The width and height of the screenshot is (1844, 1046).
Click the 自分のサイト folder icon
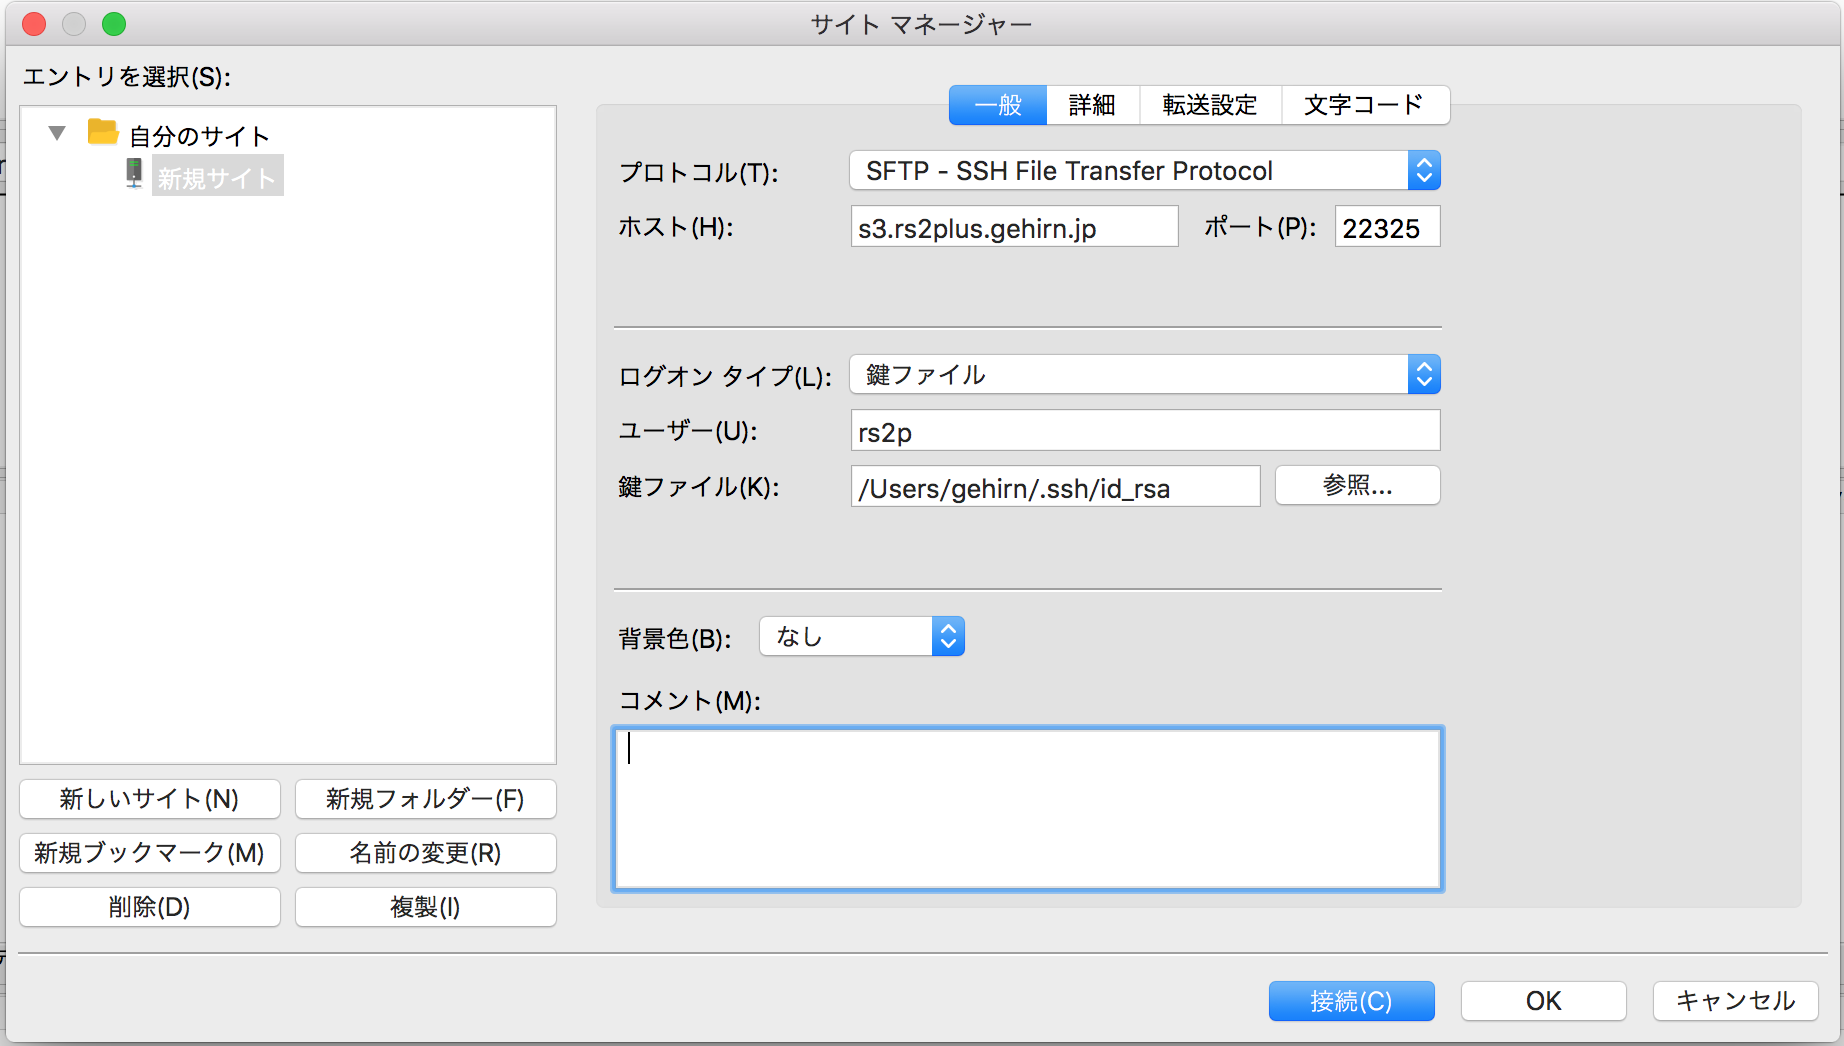coord(103,132)
